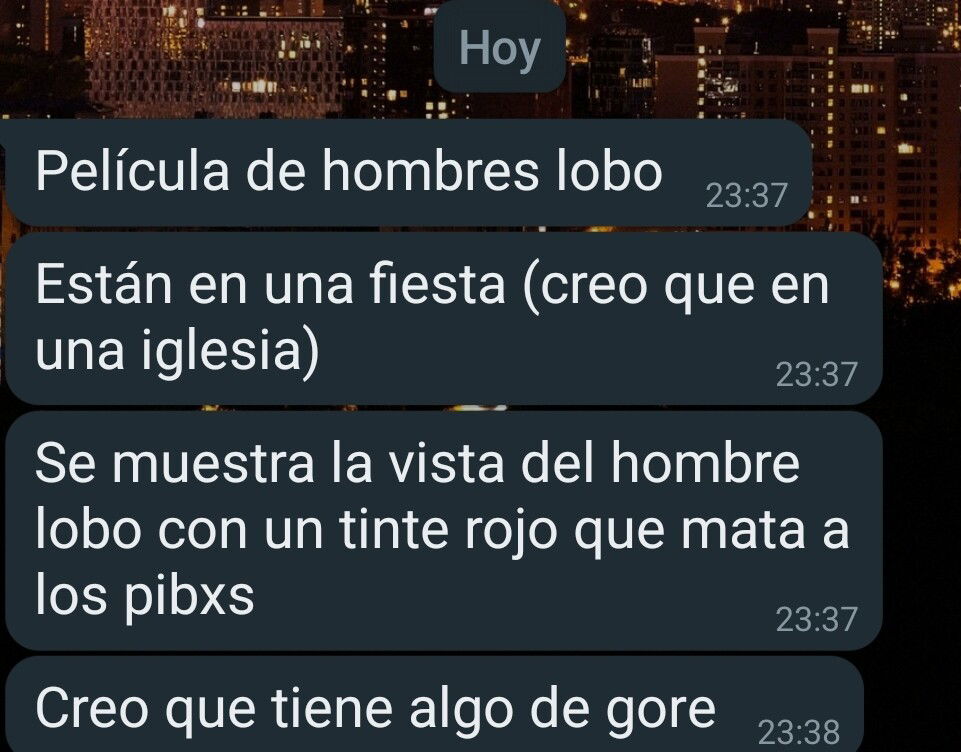Tap the 23:37 timestamp on the first message
The width and height of the screenshot is (961, 752).
746,196
